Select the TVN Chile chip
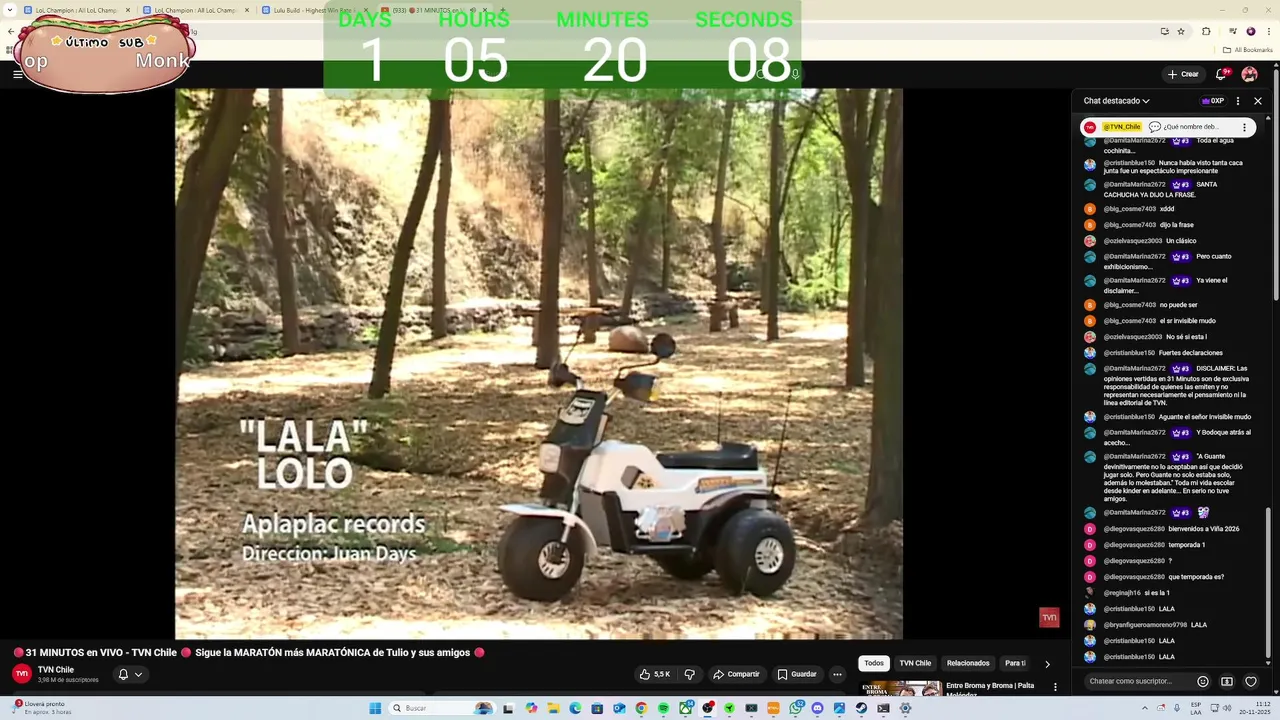The width and height of the screenshot is (1280, 720). pos(915,663)
